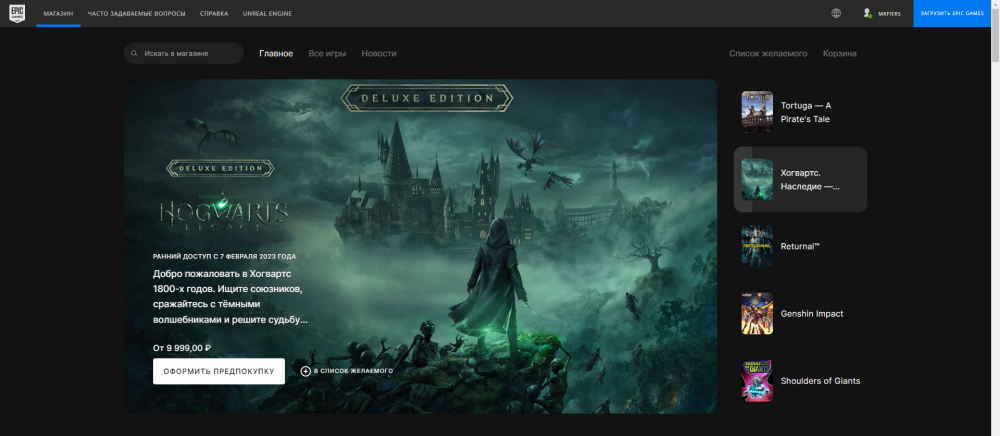Focus the Искать в магазине search field
This screenshot has width=1000, height=436.
(184, 54)
